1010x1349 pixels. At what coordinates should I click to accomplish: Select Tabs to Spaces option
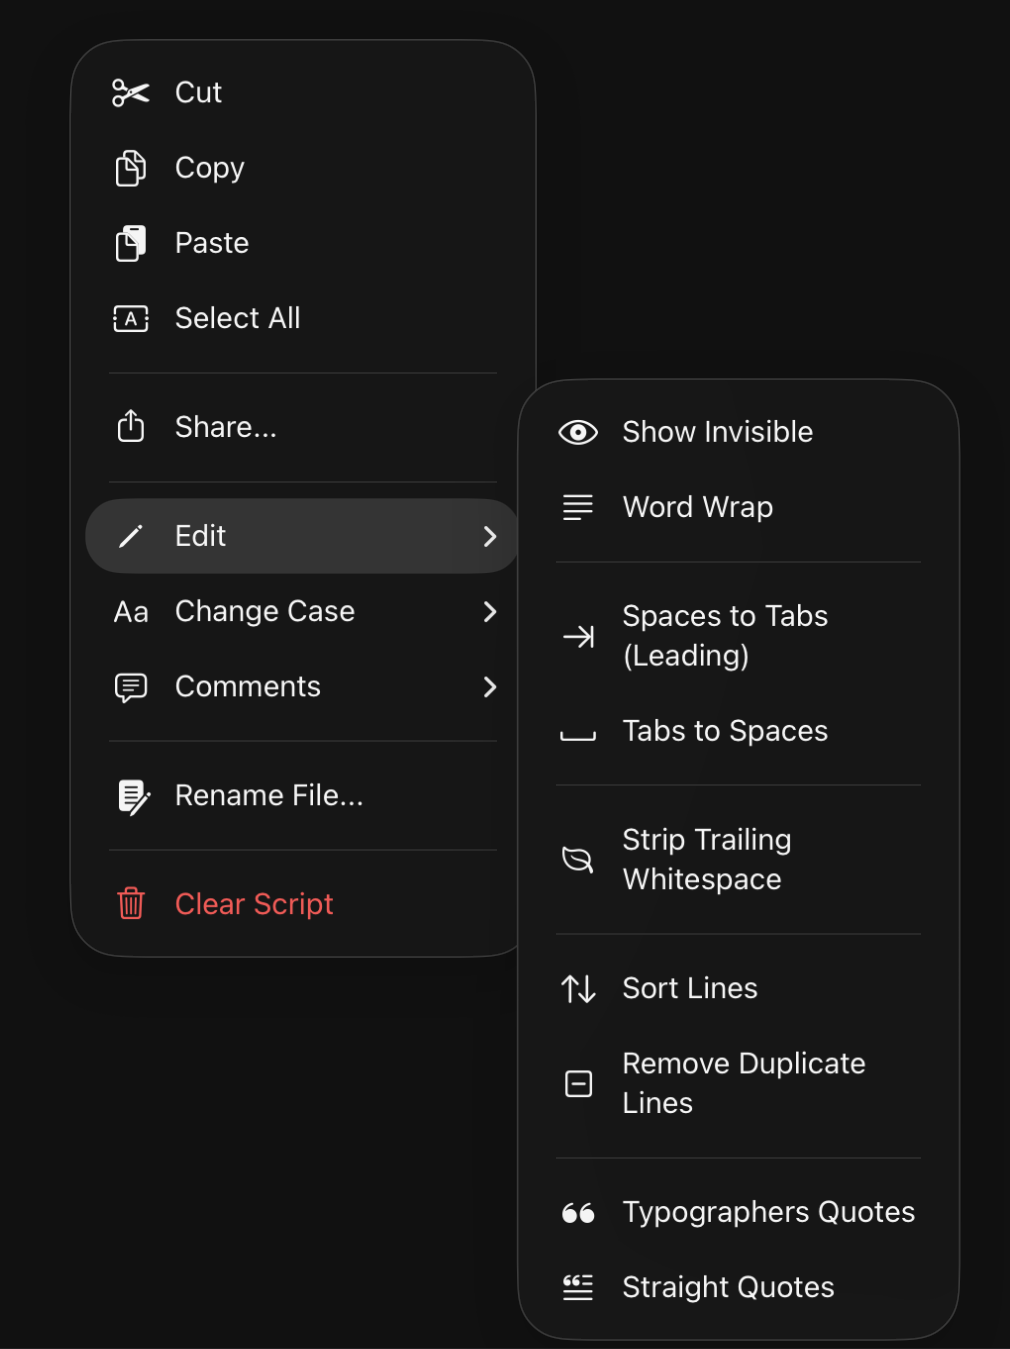pyautogui.click(x=739, y=731)
